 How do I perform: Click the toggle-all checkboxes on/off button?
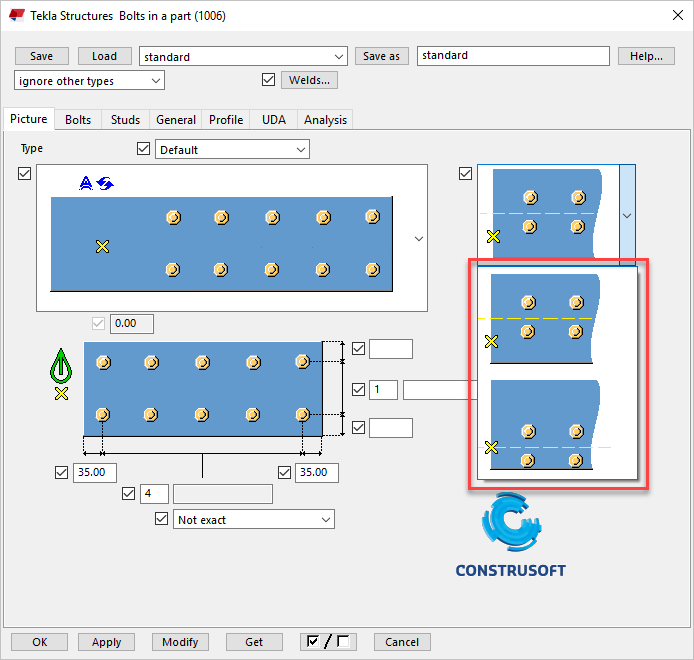(x=328, y=642)
